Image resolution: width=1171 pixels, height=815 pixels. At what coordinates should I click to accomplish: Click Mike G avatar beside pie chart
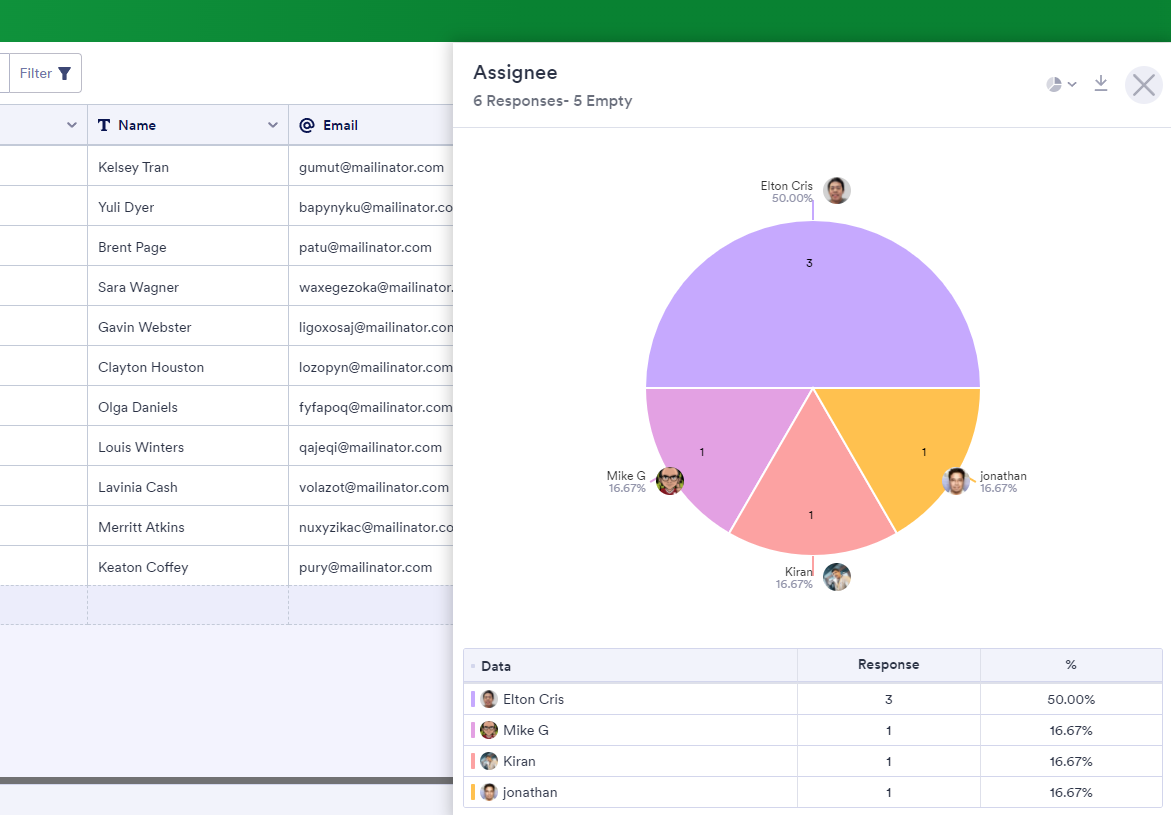[x=670, y=481]
